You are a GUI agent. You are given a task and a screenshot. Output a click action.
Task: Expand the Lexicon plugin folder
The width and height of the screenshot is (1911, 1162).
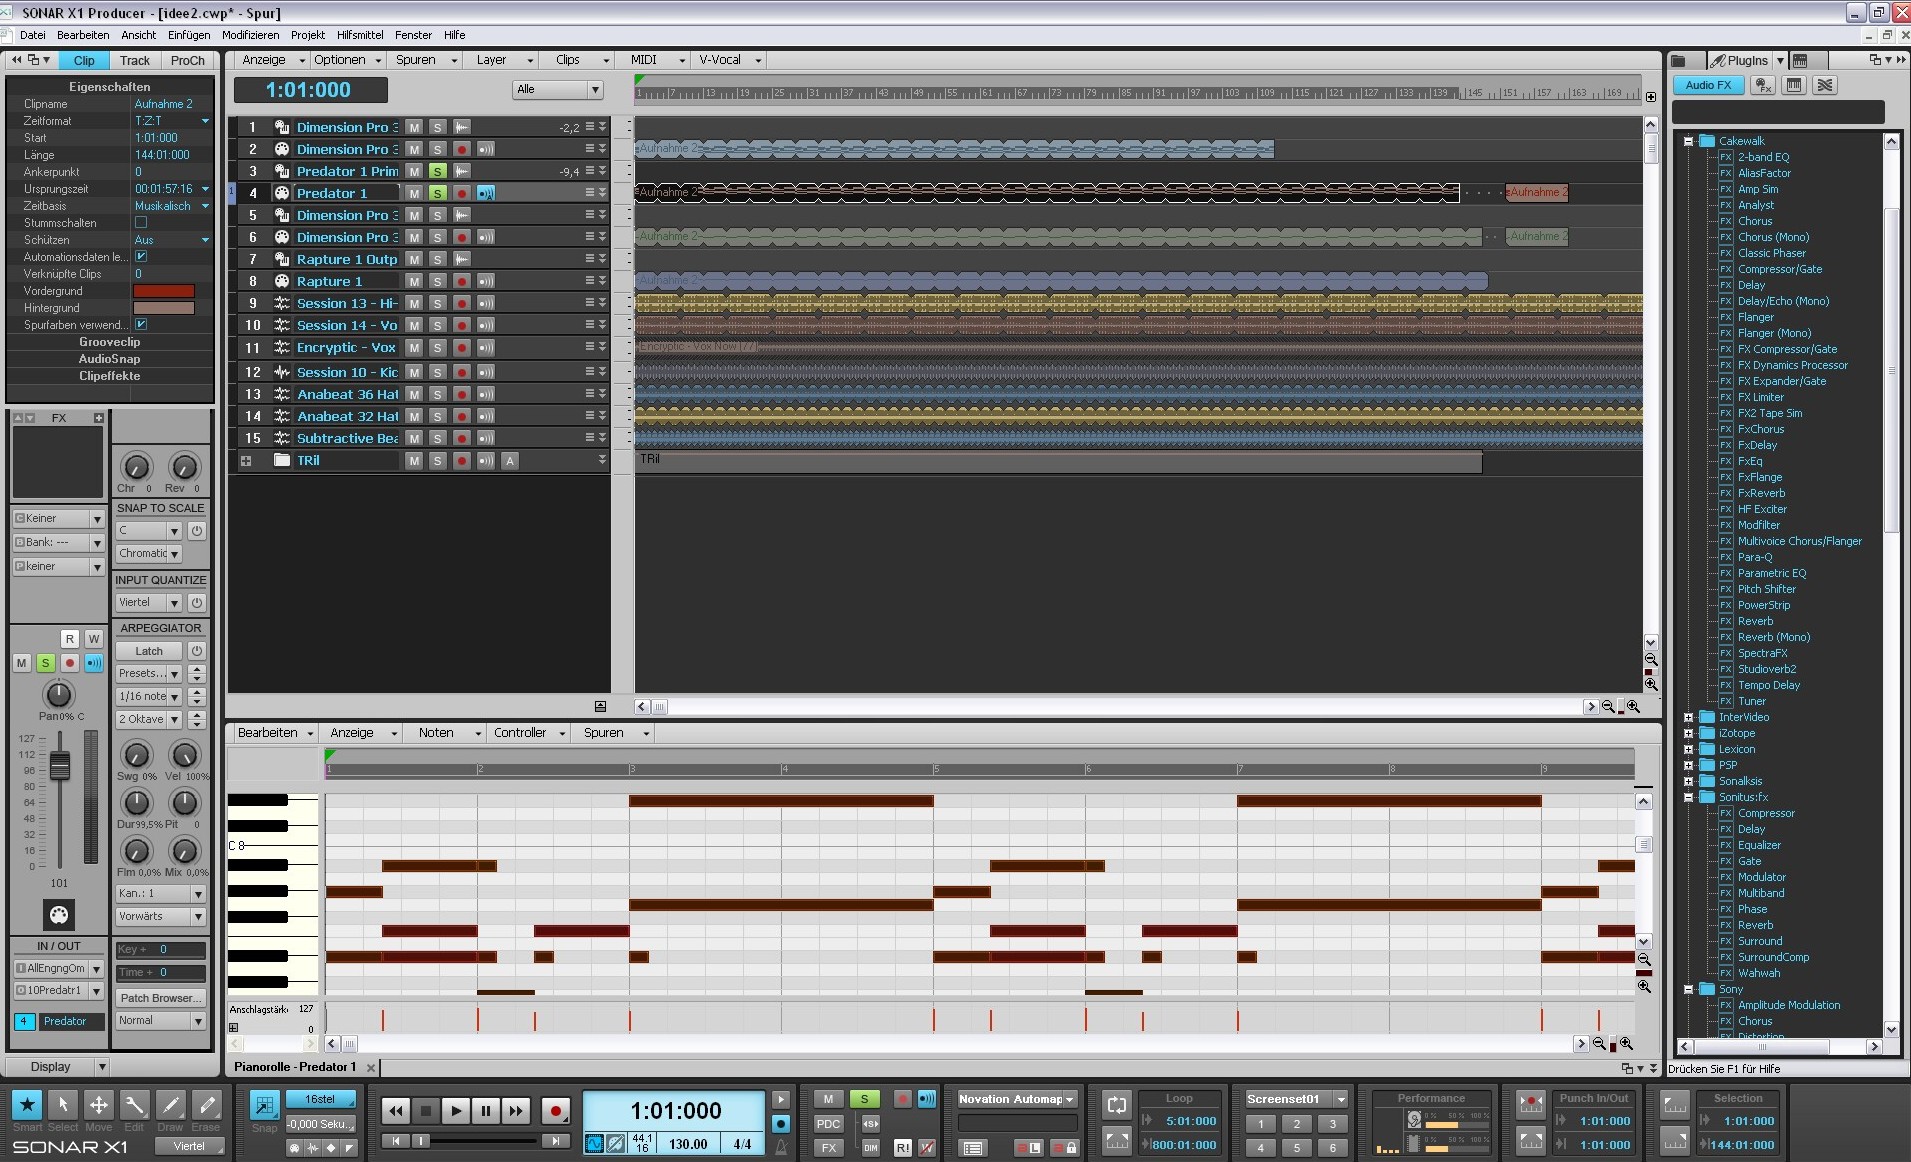(x=1689, y=749)
